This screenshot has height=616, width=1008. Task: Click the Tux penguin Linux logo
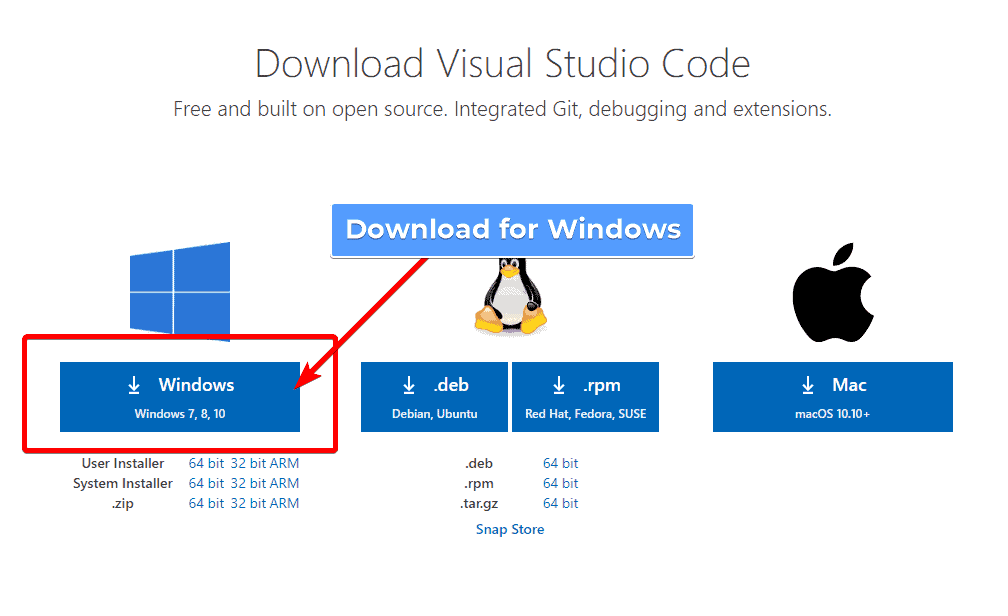coord(511,296)
